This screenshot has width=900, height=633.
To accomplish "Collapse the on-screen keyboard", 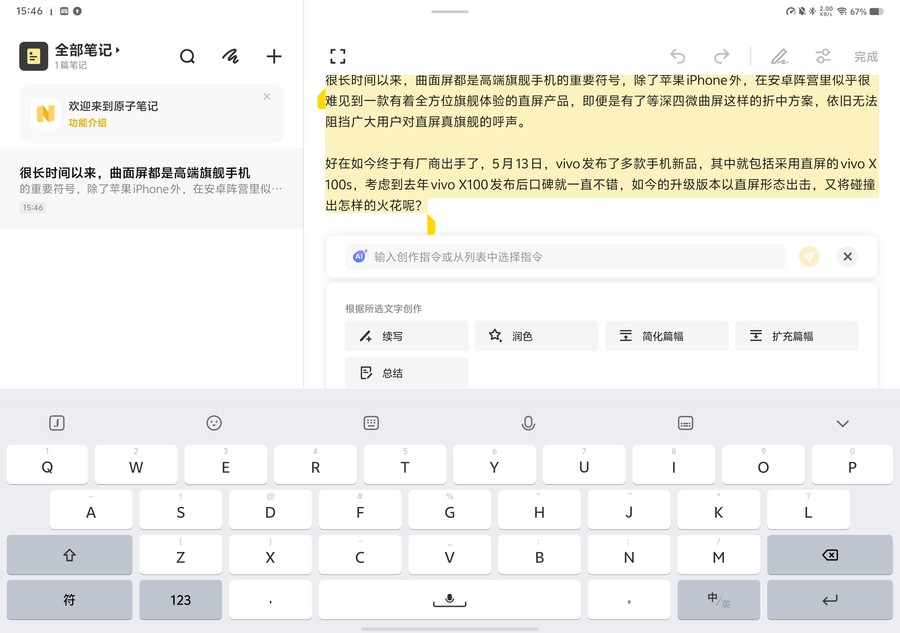I will coord(842,424).
